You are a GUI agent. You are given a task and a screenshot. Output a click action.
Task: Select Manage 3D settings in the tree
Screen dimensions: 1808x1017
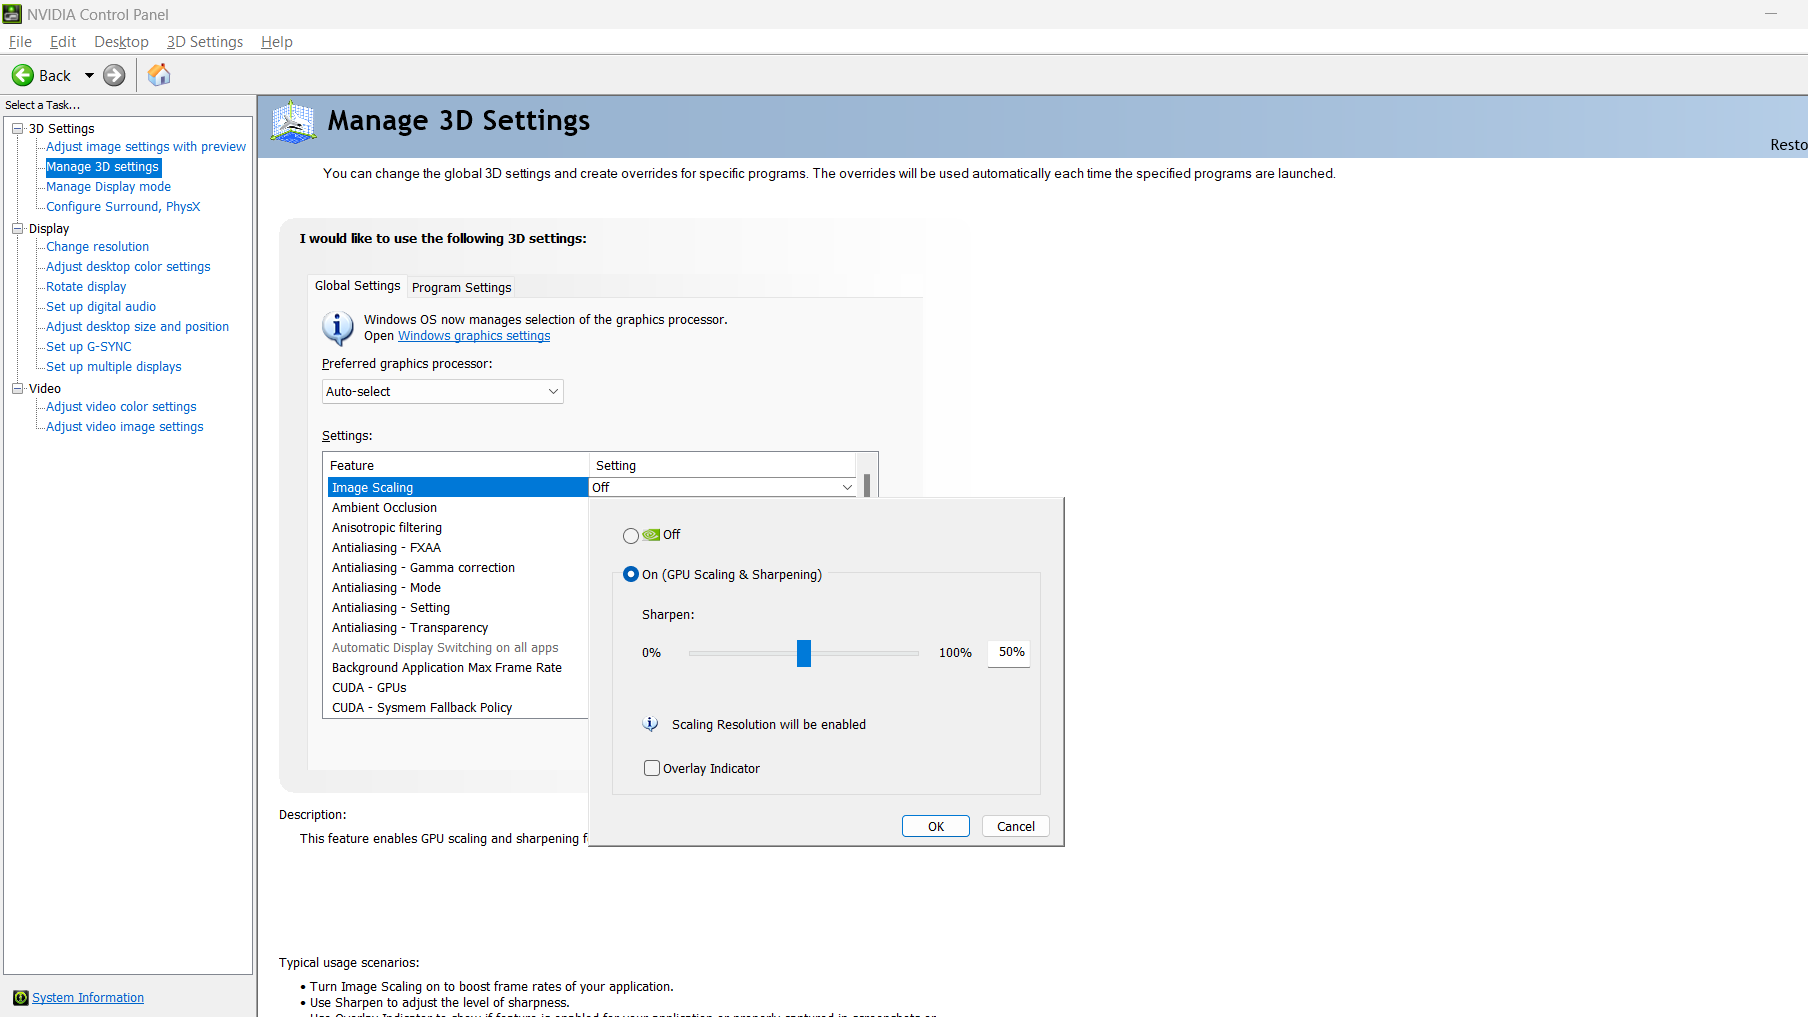click(x=103, y=167)
